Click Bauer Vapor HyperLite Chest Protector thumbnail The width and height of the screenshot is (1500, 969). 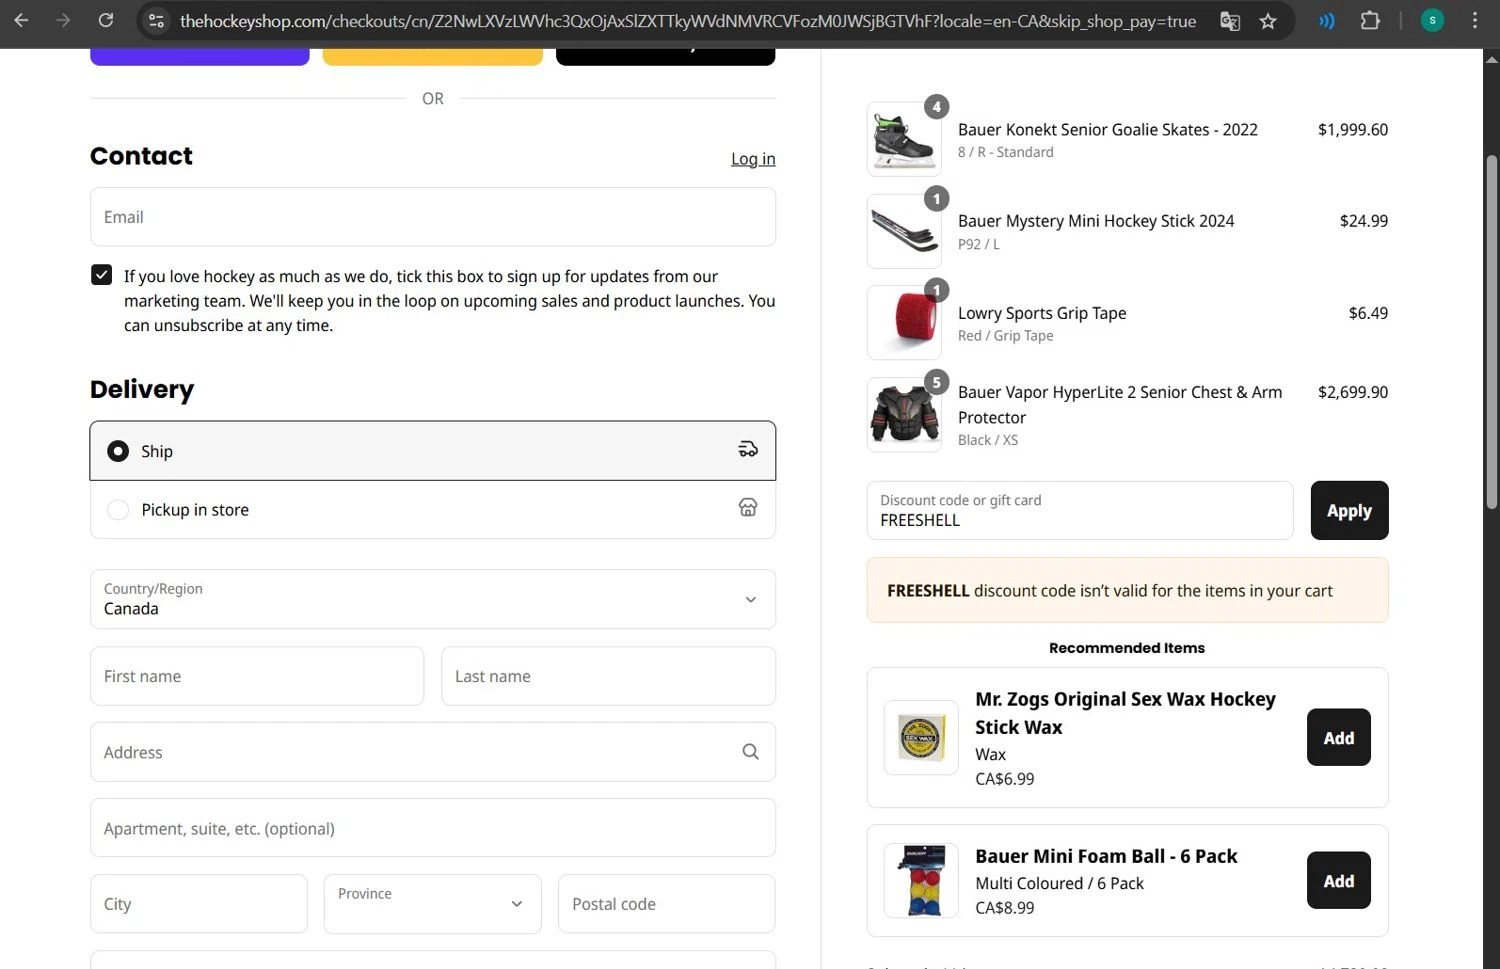coord(904,415)
